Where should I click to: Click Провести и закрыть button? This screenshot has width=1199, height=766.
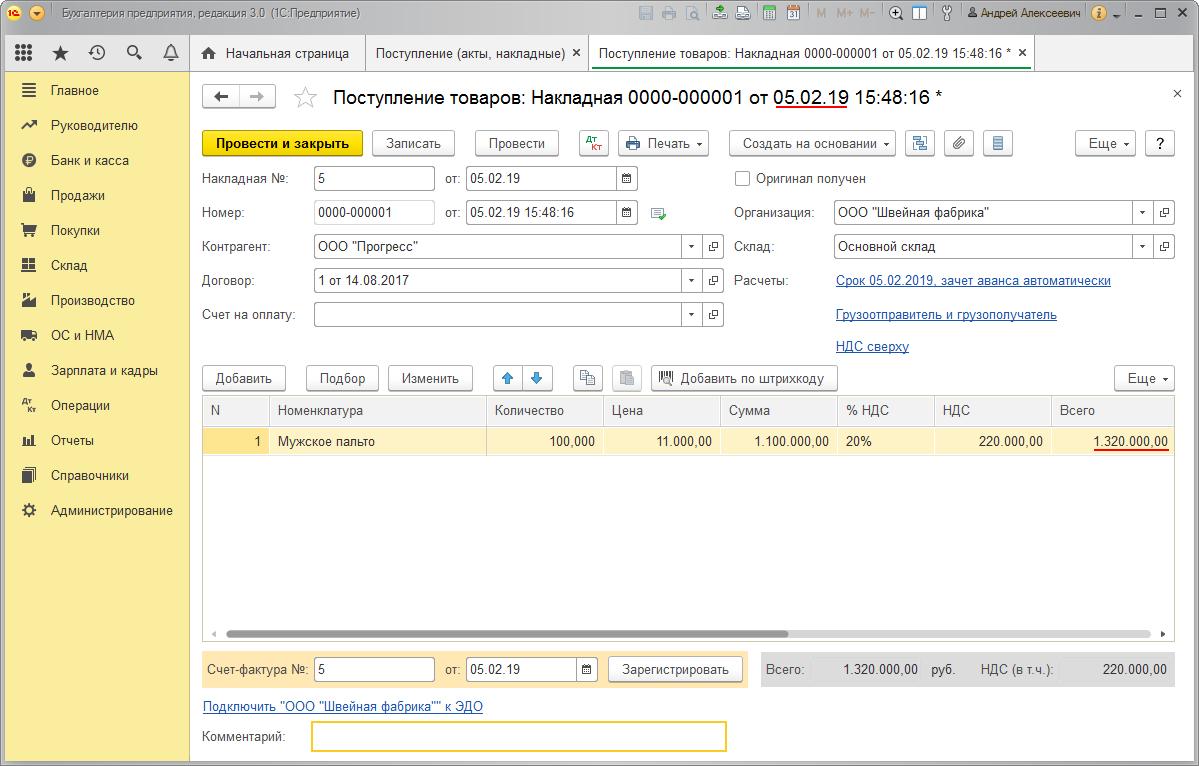point(282,143)
